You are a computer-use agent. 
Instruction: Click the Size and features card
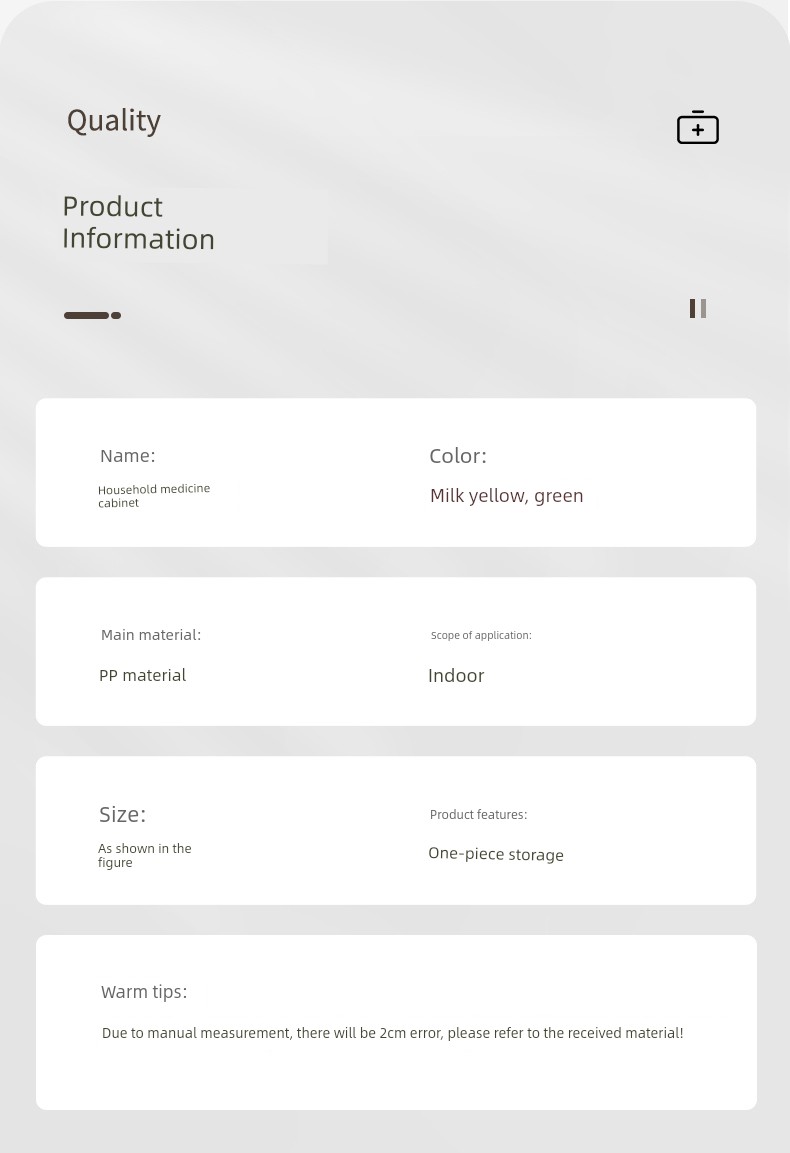(396, 830)
